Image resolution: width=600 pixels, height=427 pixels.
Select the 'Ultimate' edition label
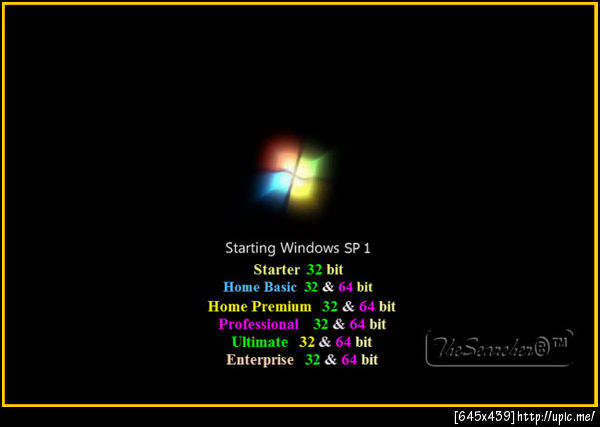[260, 342]
